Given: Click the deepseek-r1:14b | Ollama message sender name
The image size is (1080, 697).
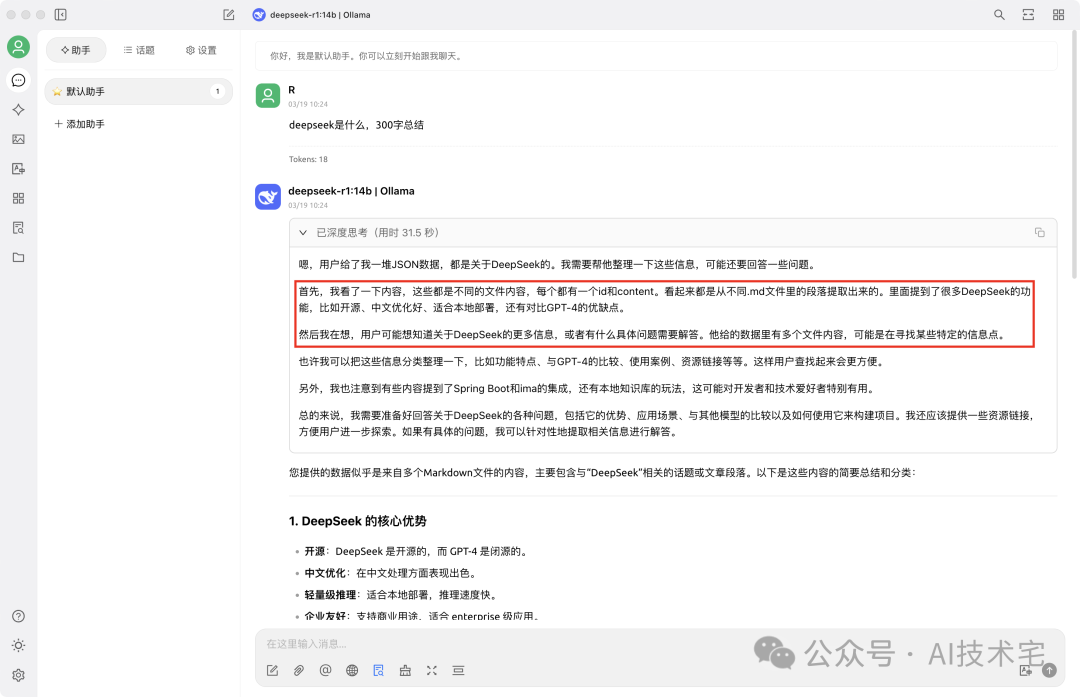Looking at the screenshot, I should [x=351, y=191].
